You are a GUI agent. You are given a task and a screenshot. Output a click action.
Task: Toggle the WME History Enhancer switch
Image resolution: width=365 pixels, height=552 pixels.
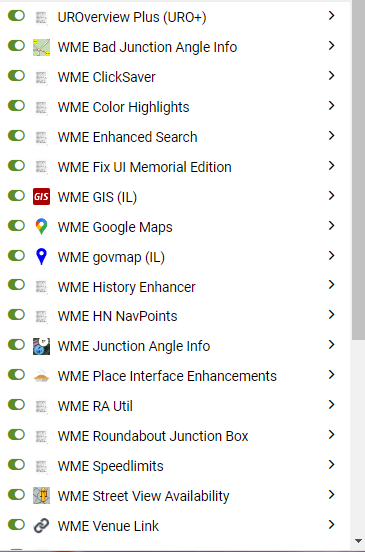16,284
